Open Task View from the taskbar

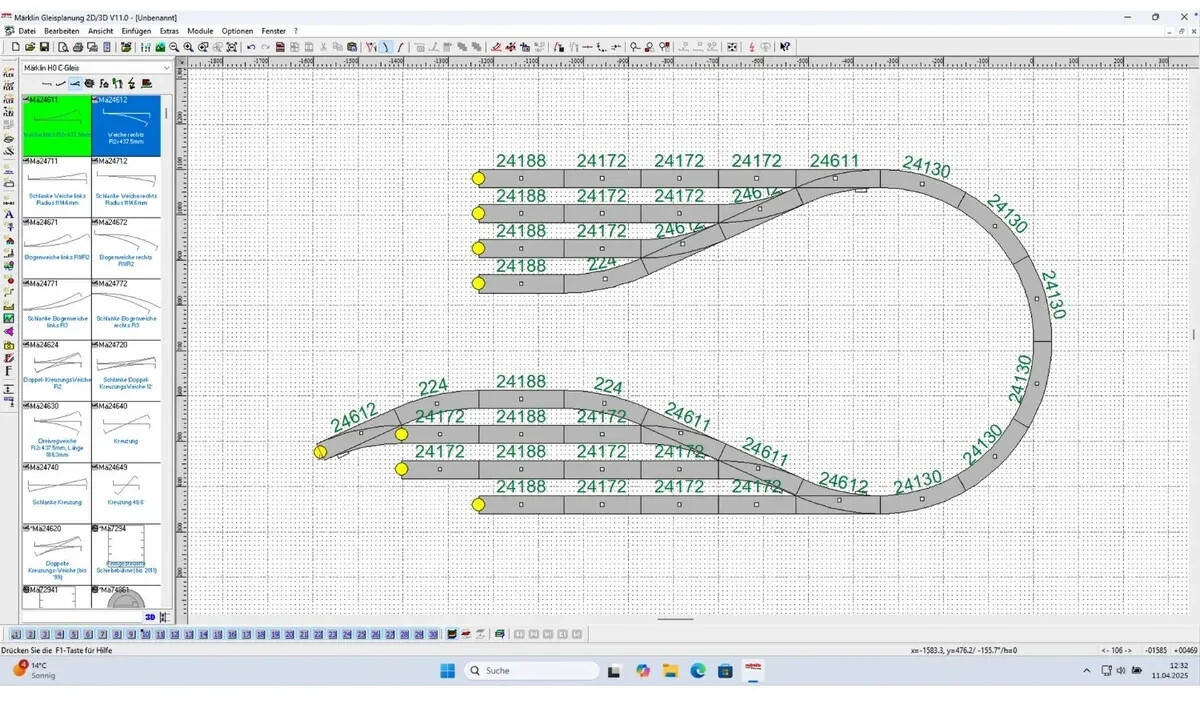614,670
